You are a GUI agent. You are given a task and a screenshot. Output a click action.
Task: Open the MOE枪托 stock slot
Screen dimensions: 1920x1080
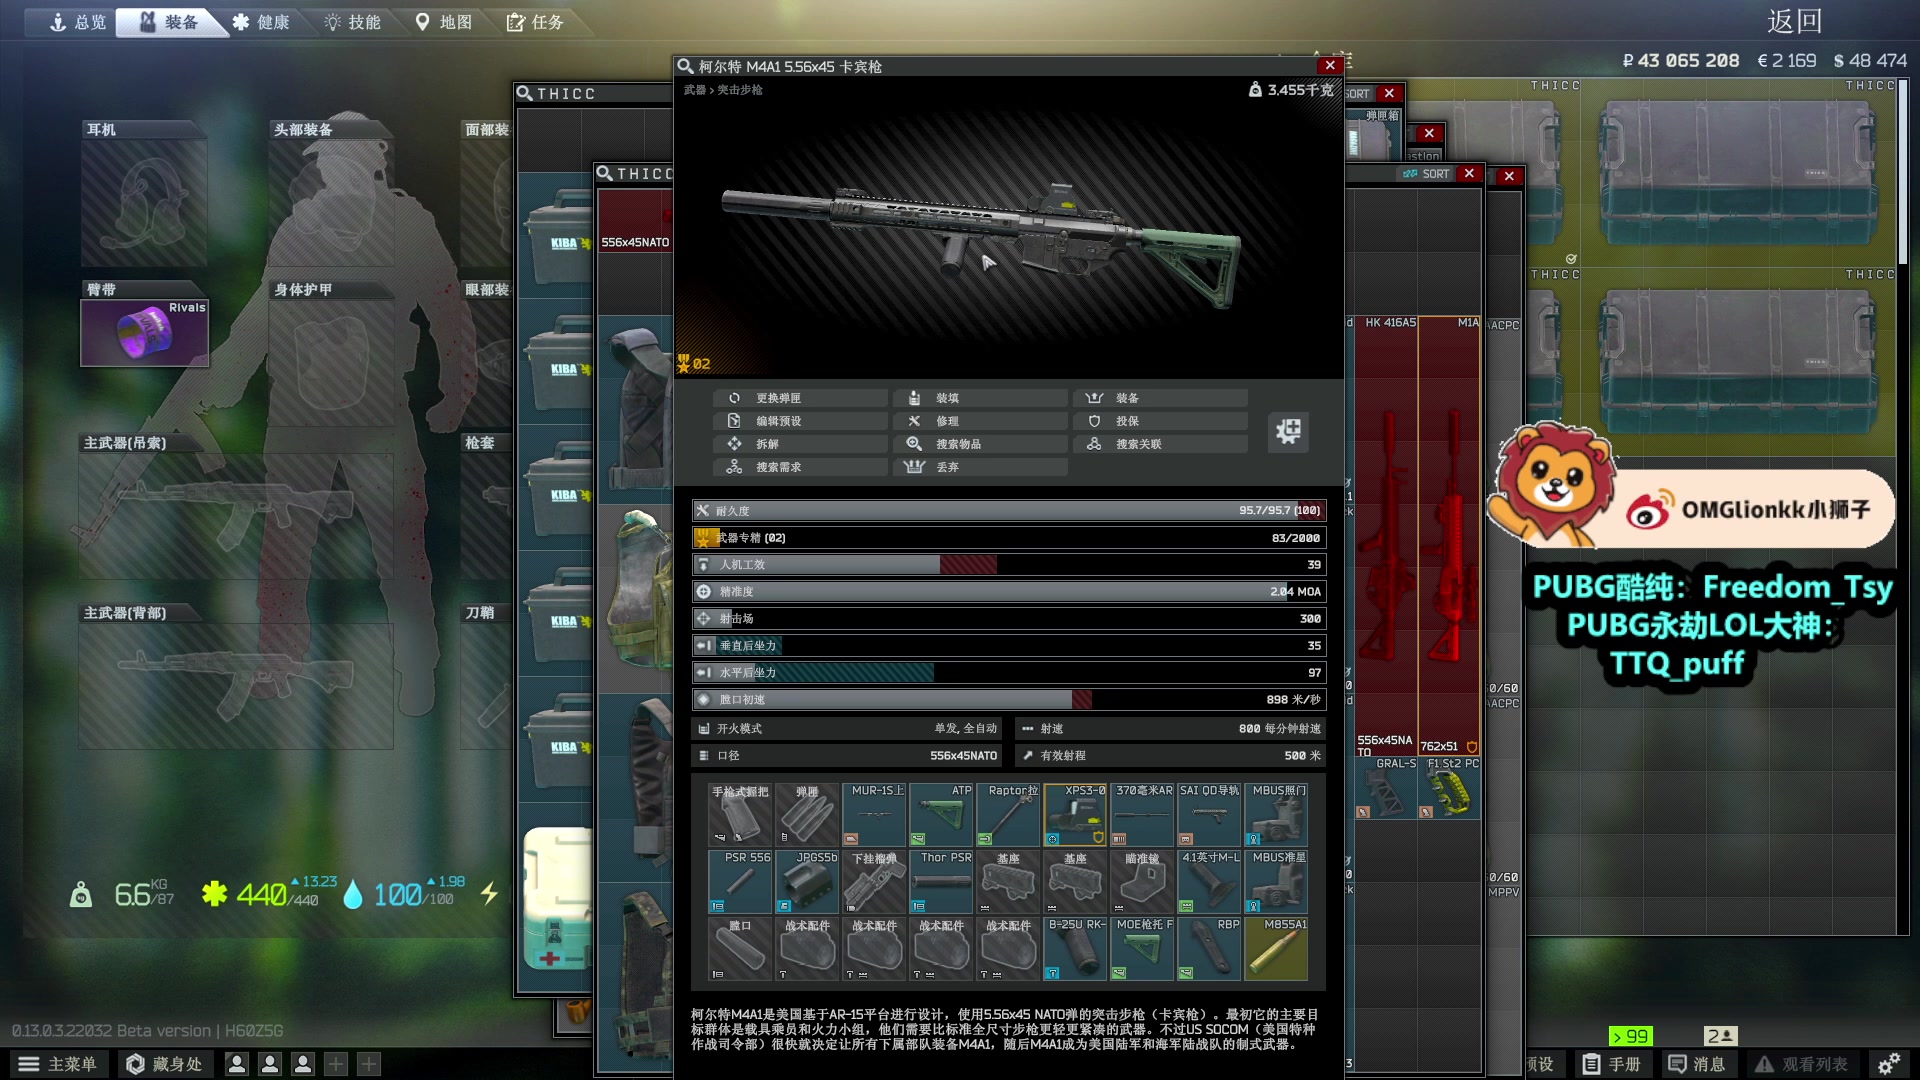(1142, 949)
